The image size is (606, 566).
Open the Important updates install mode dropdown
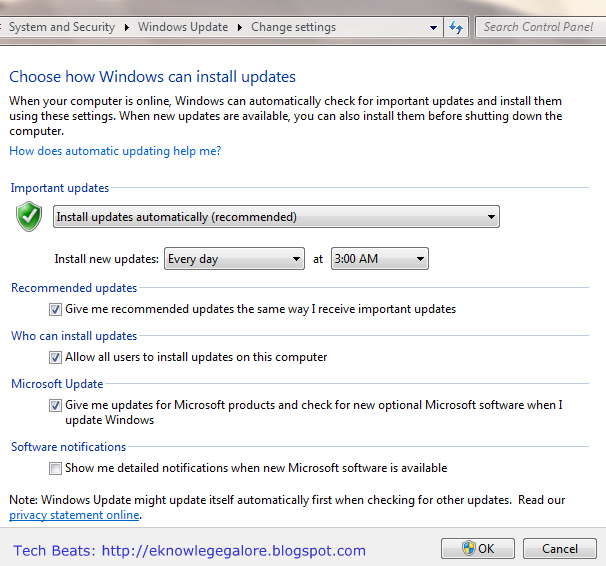(276, 217)
